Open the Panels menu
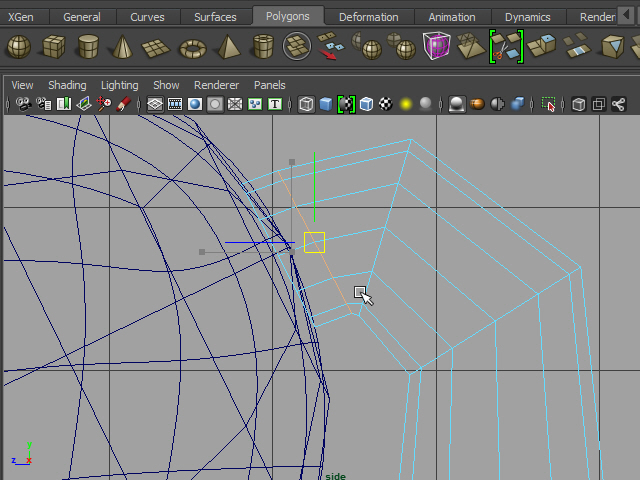The width and height of the screenshot is (640, 480). (270, 85)
